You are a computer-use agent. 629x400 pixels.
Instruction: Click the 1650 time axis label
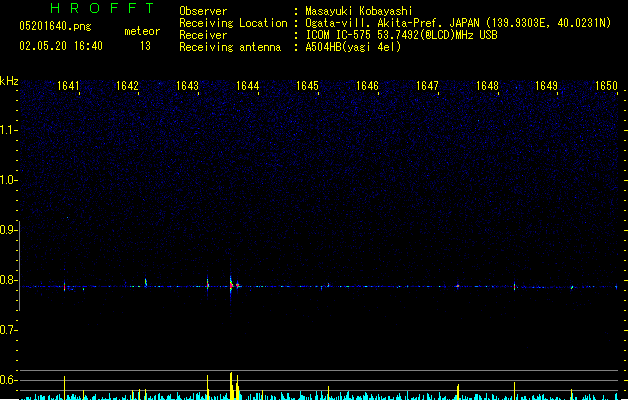coord(606,86)
